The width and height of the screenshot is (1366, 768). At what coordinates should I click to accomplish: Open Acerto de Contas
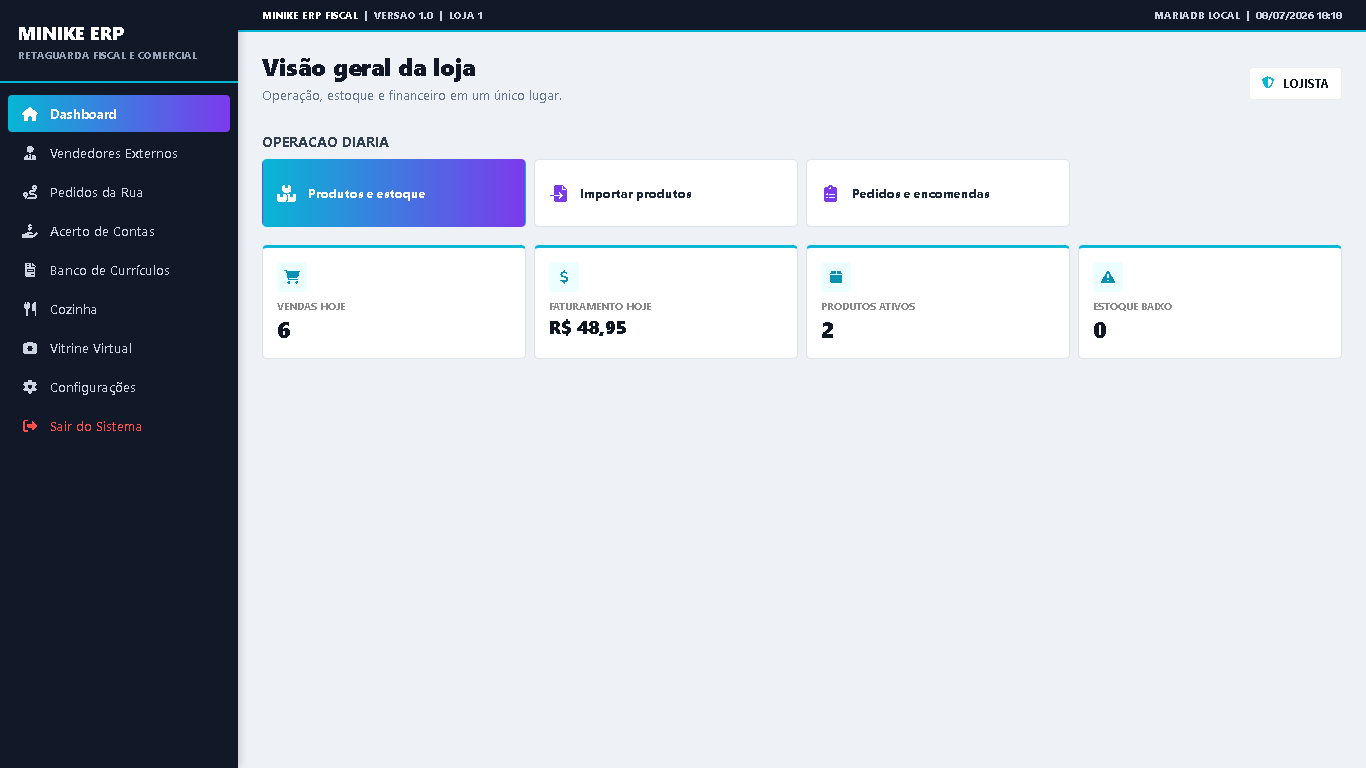pos(119,231)
